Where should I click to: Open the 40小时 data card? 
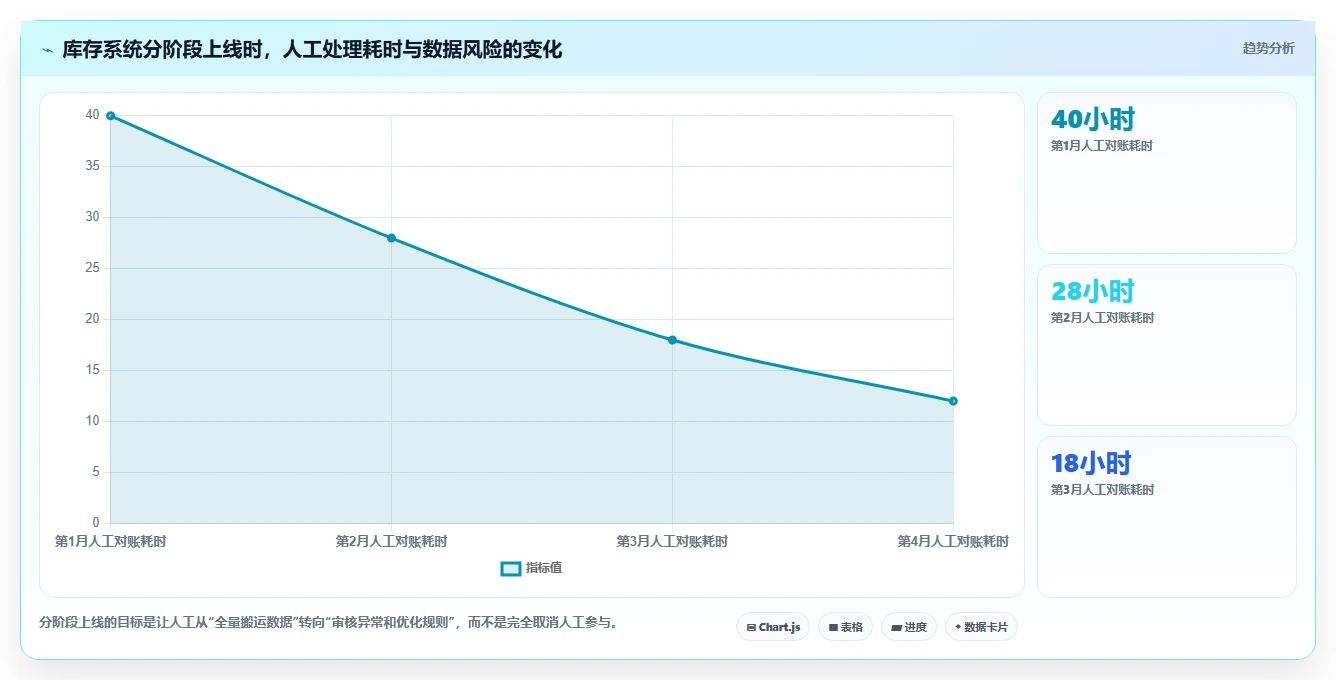[1167, 173]
